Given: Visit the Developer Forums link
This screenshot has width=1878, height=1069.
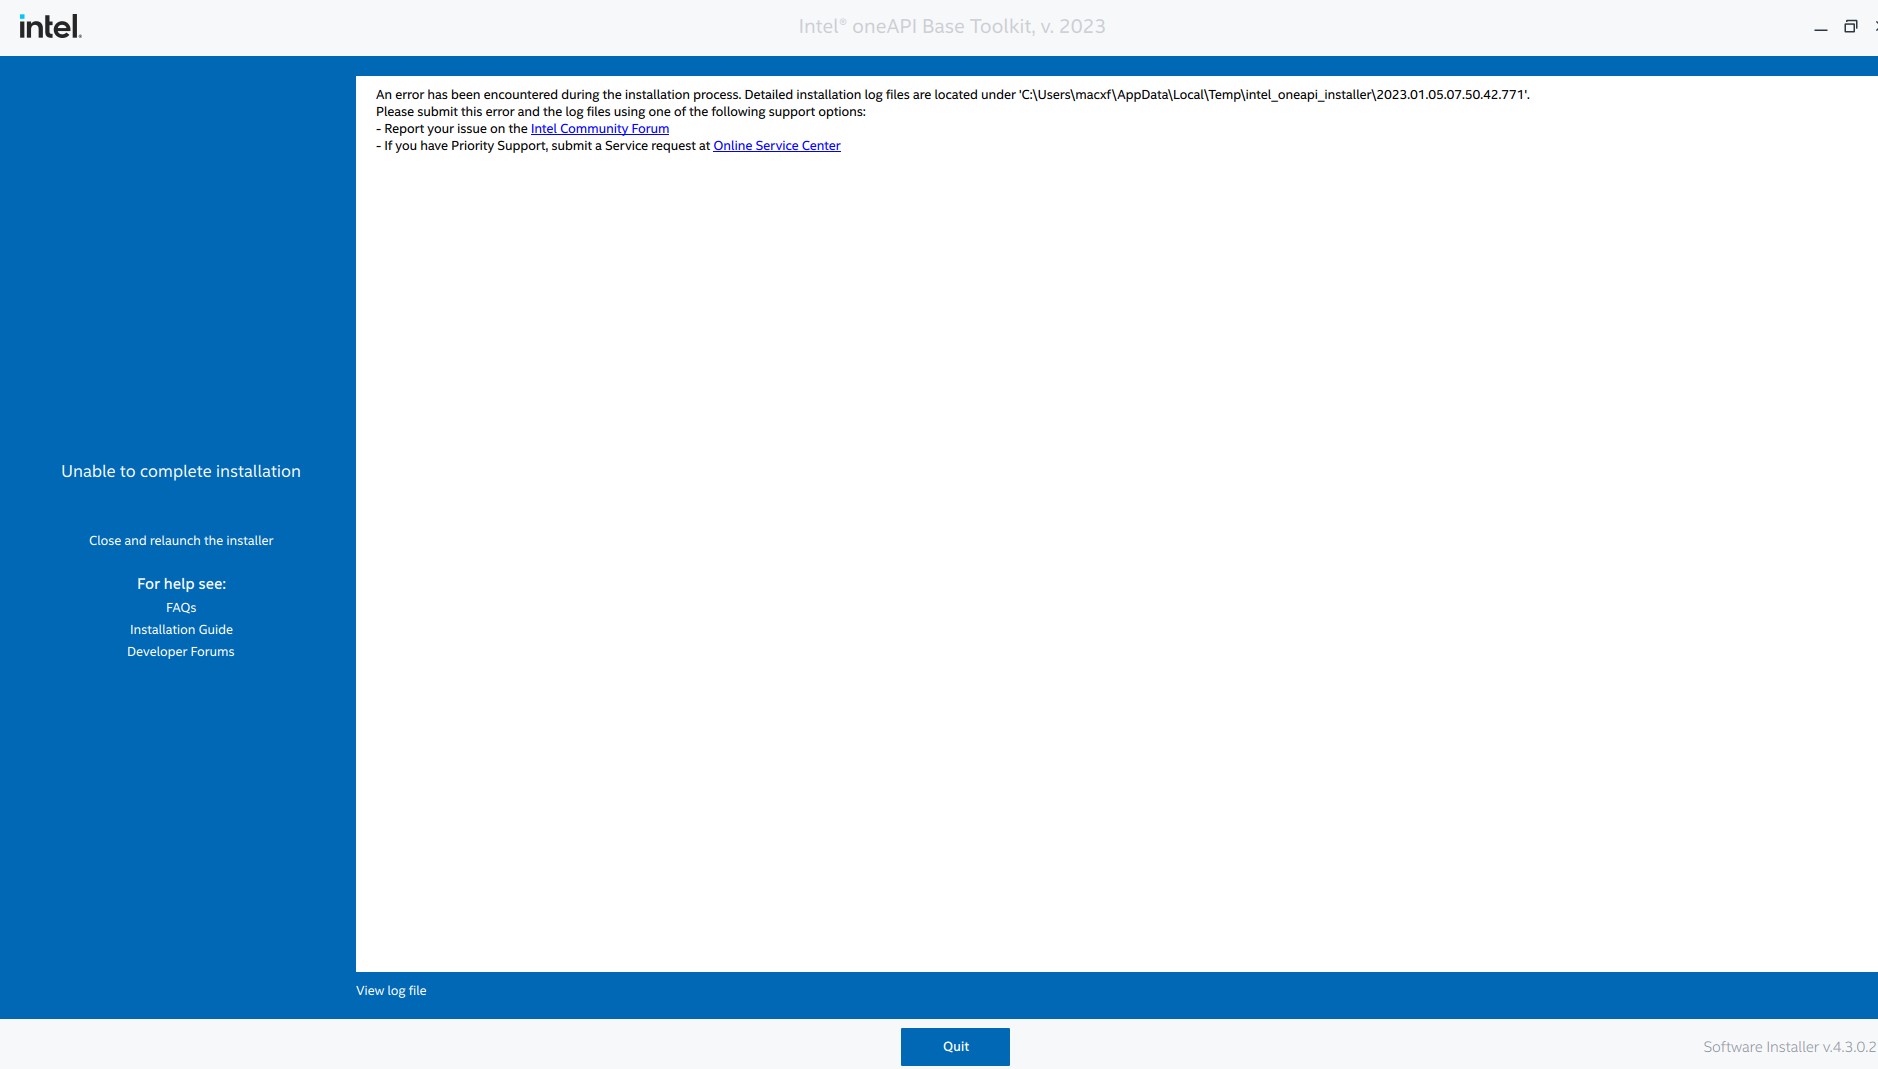Looking at the screenshot, I should [181, 652].
